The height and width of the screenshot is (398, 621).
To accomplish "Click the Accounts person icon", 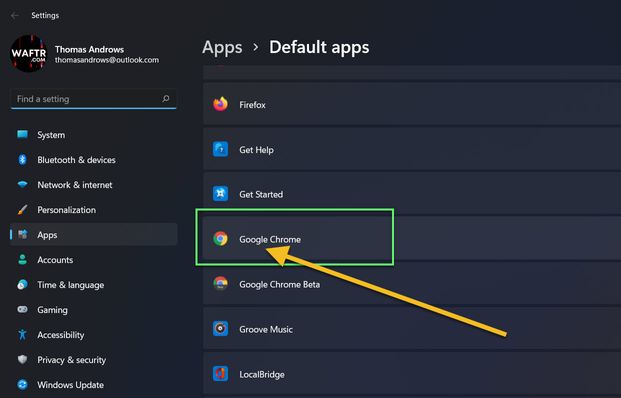I will tap(23, 260).
